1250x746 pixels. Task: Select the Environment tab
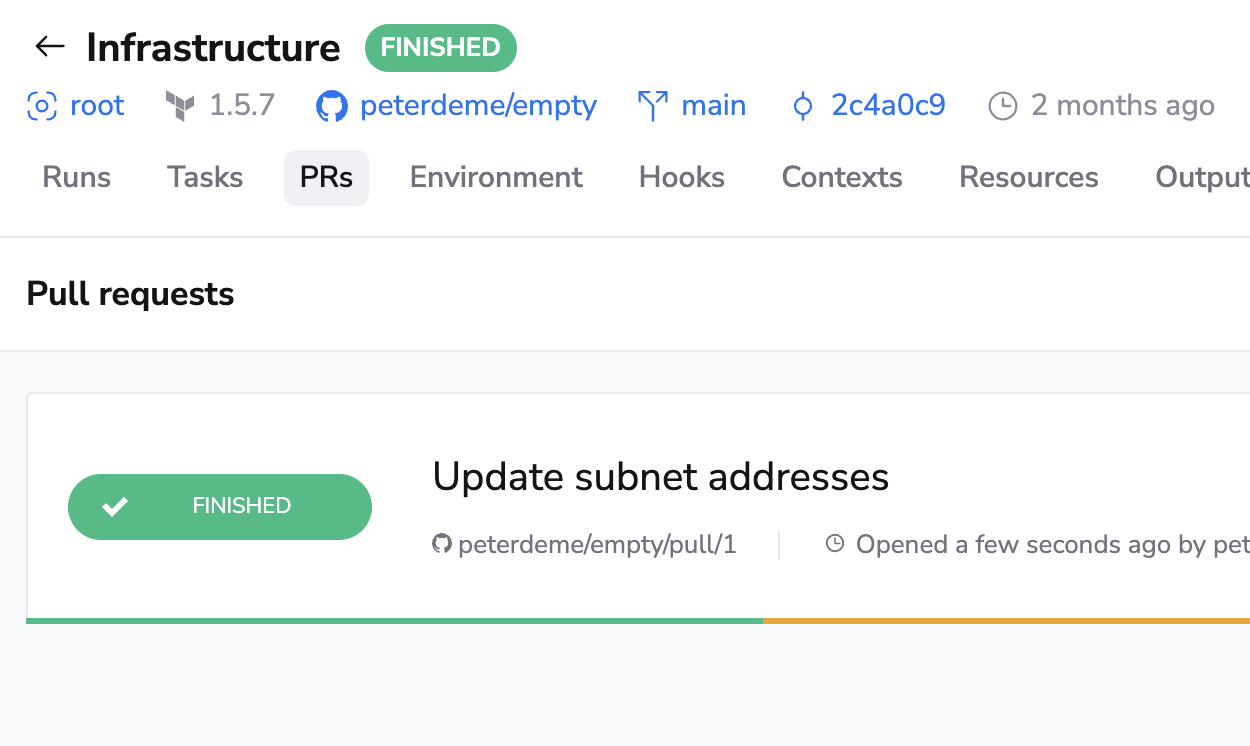pyautogui.click(x=496, y=178)
